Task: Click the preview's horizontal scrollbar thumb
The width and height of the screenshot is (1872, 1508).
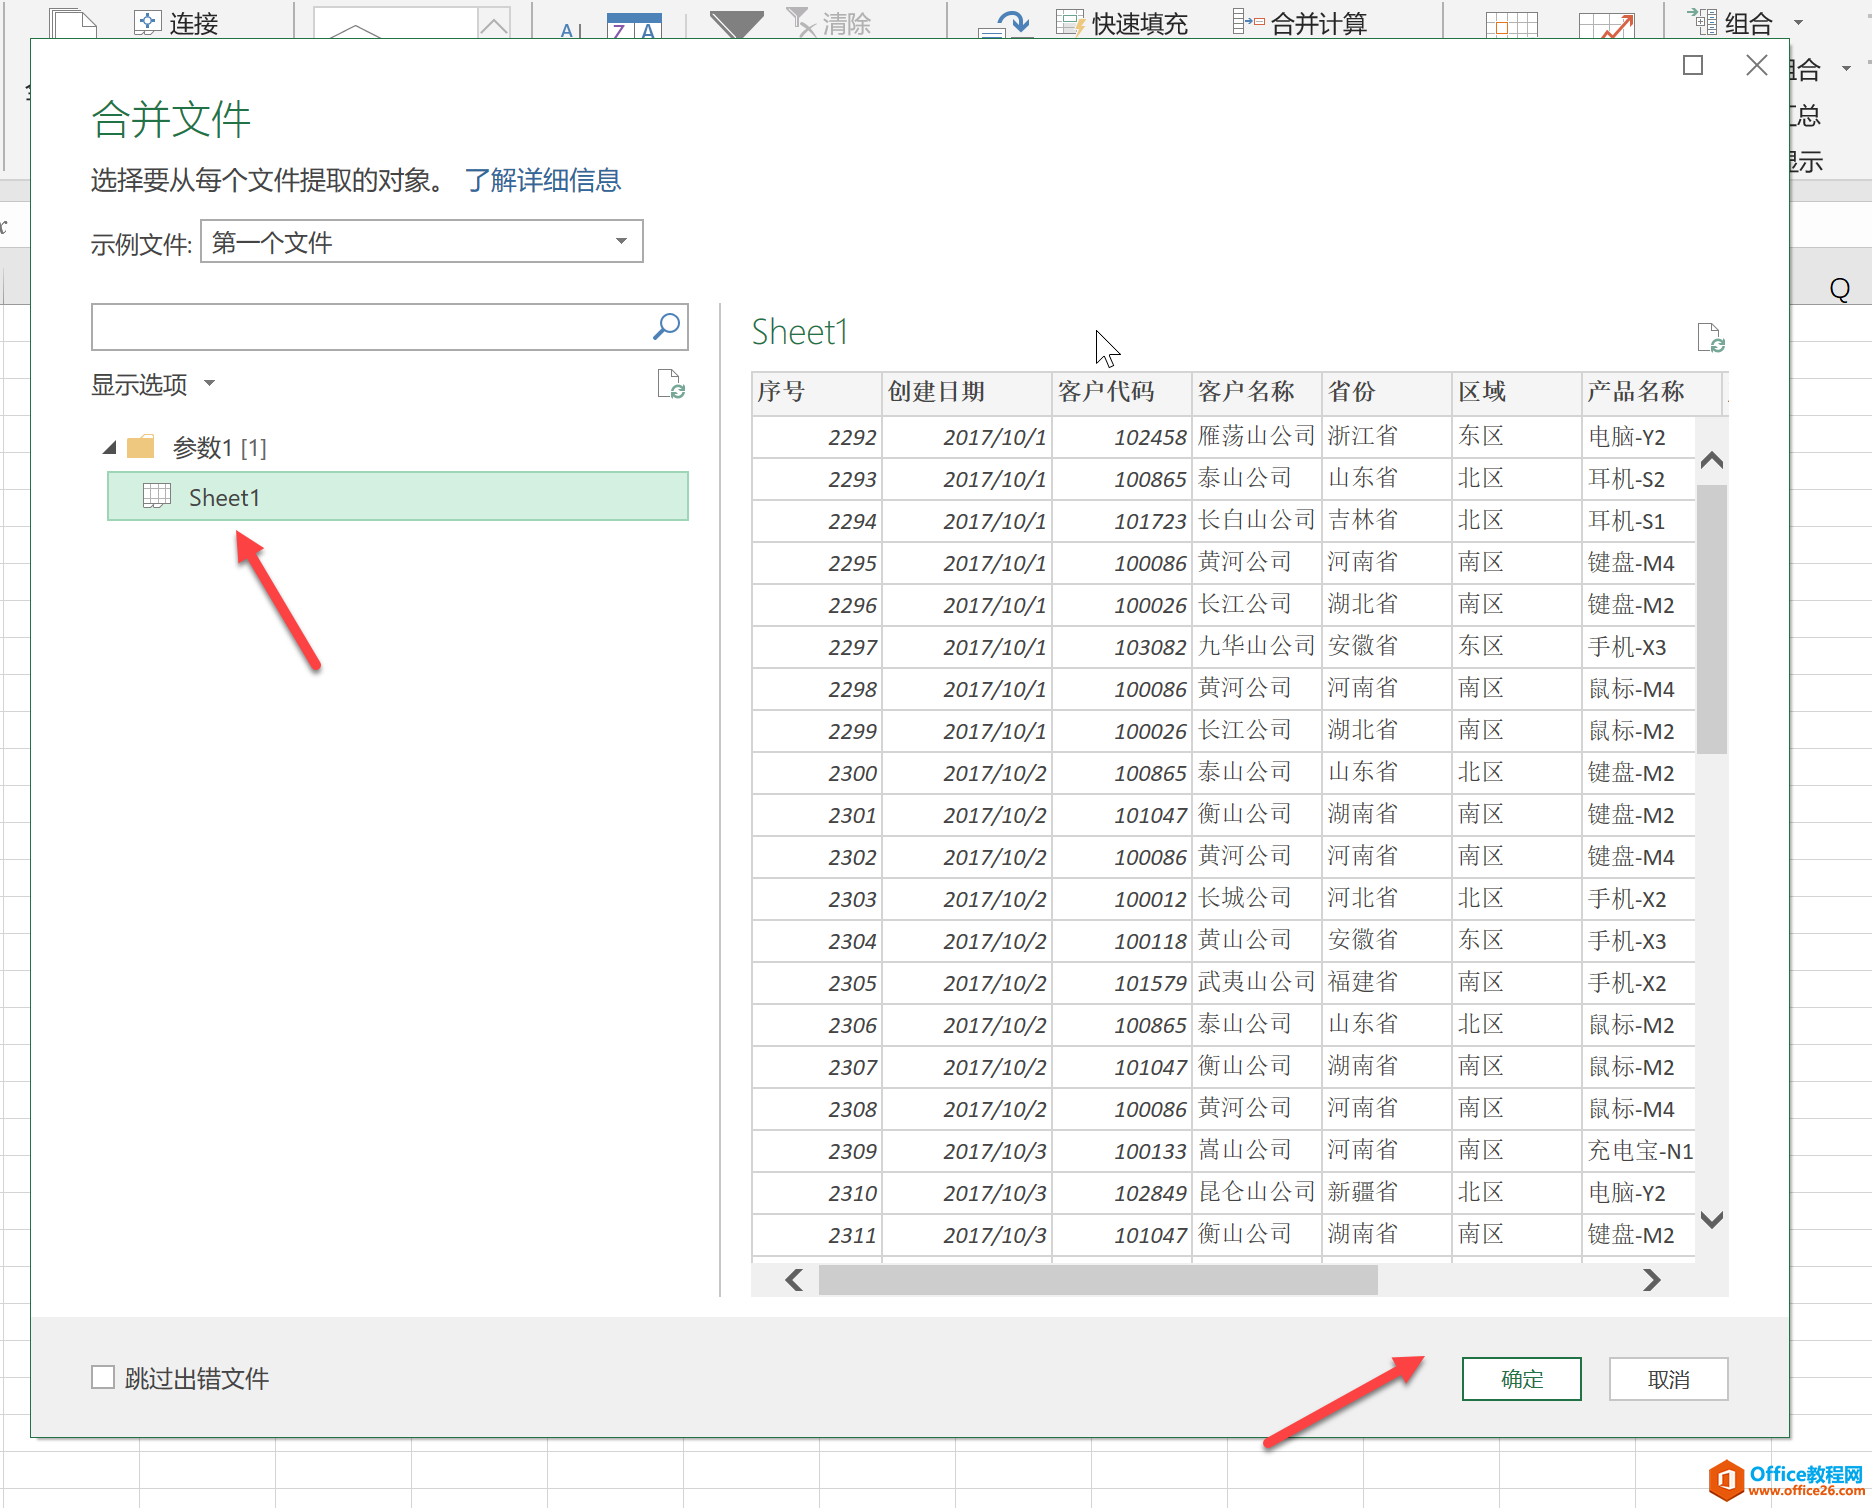Action: [x=1098, y=1280]
